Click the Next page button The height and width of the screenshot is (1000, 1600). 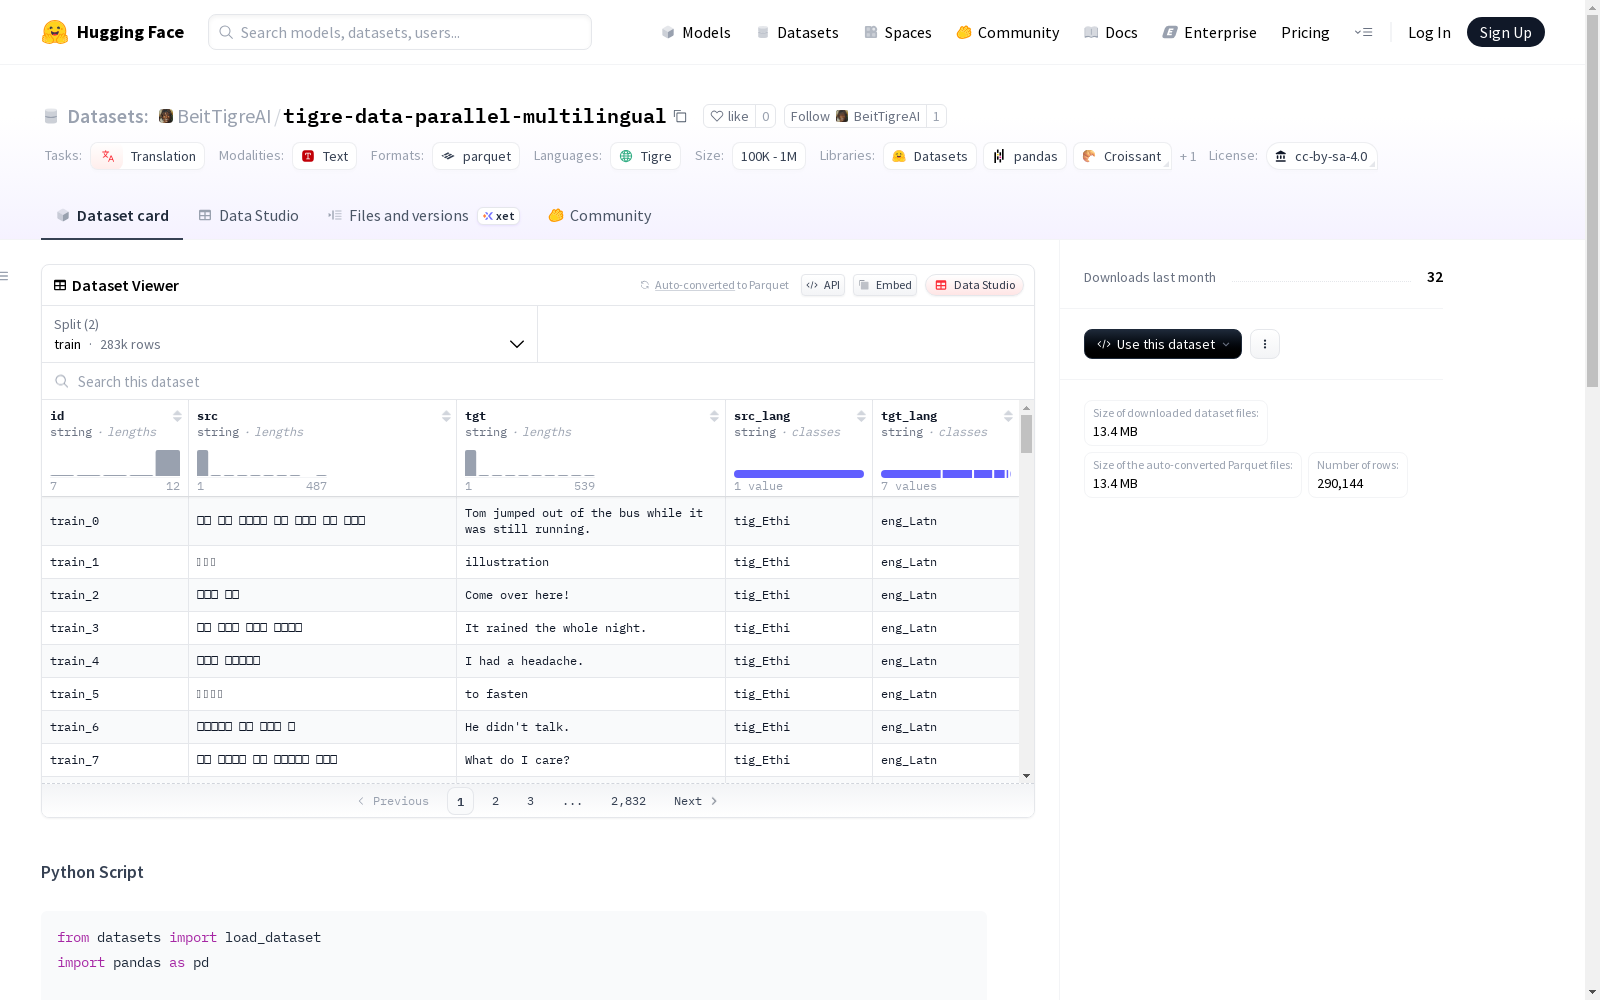696,801
